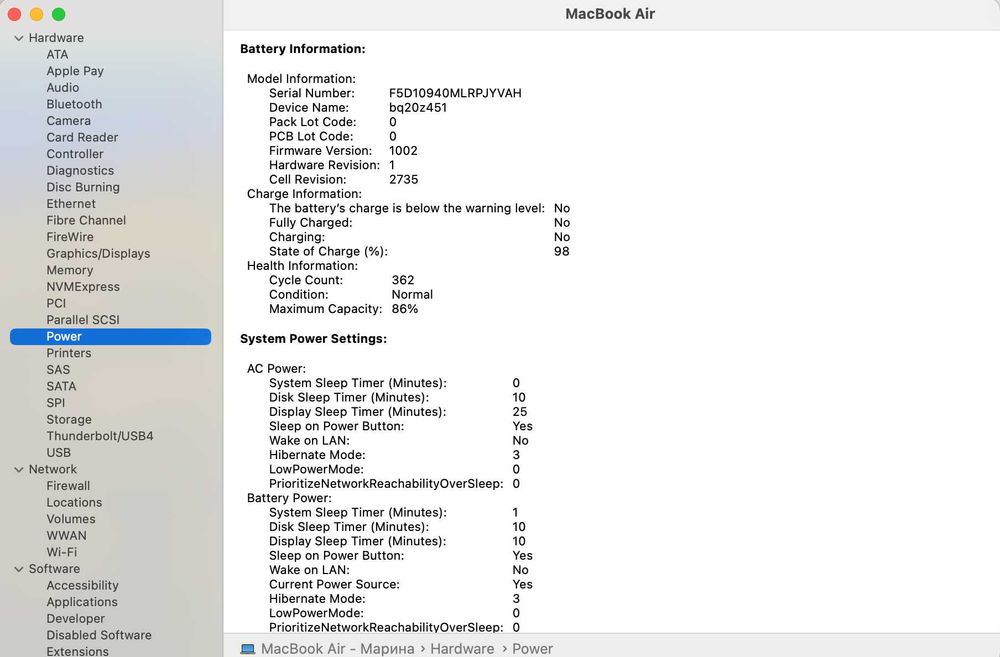Select SAS in the sidebar
This screenshot has height=657, width=1000.
point(58,370)
